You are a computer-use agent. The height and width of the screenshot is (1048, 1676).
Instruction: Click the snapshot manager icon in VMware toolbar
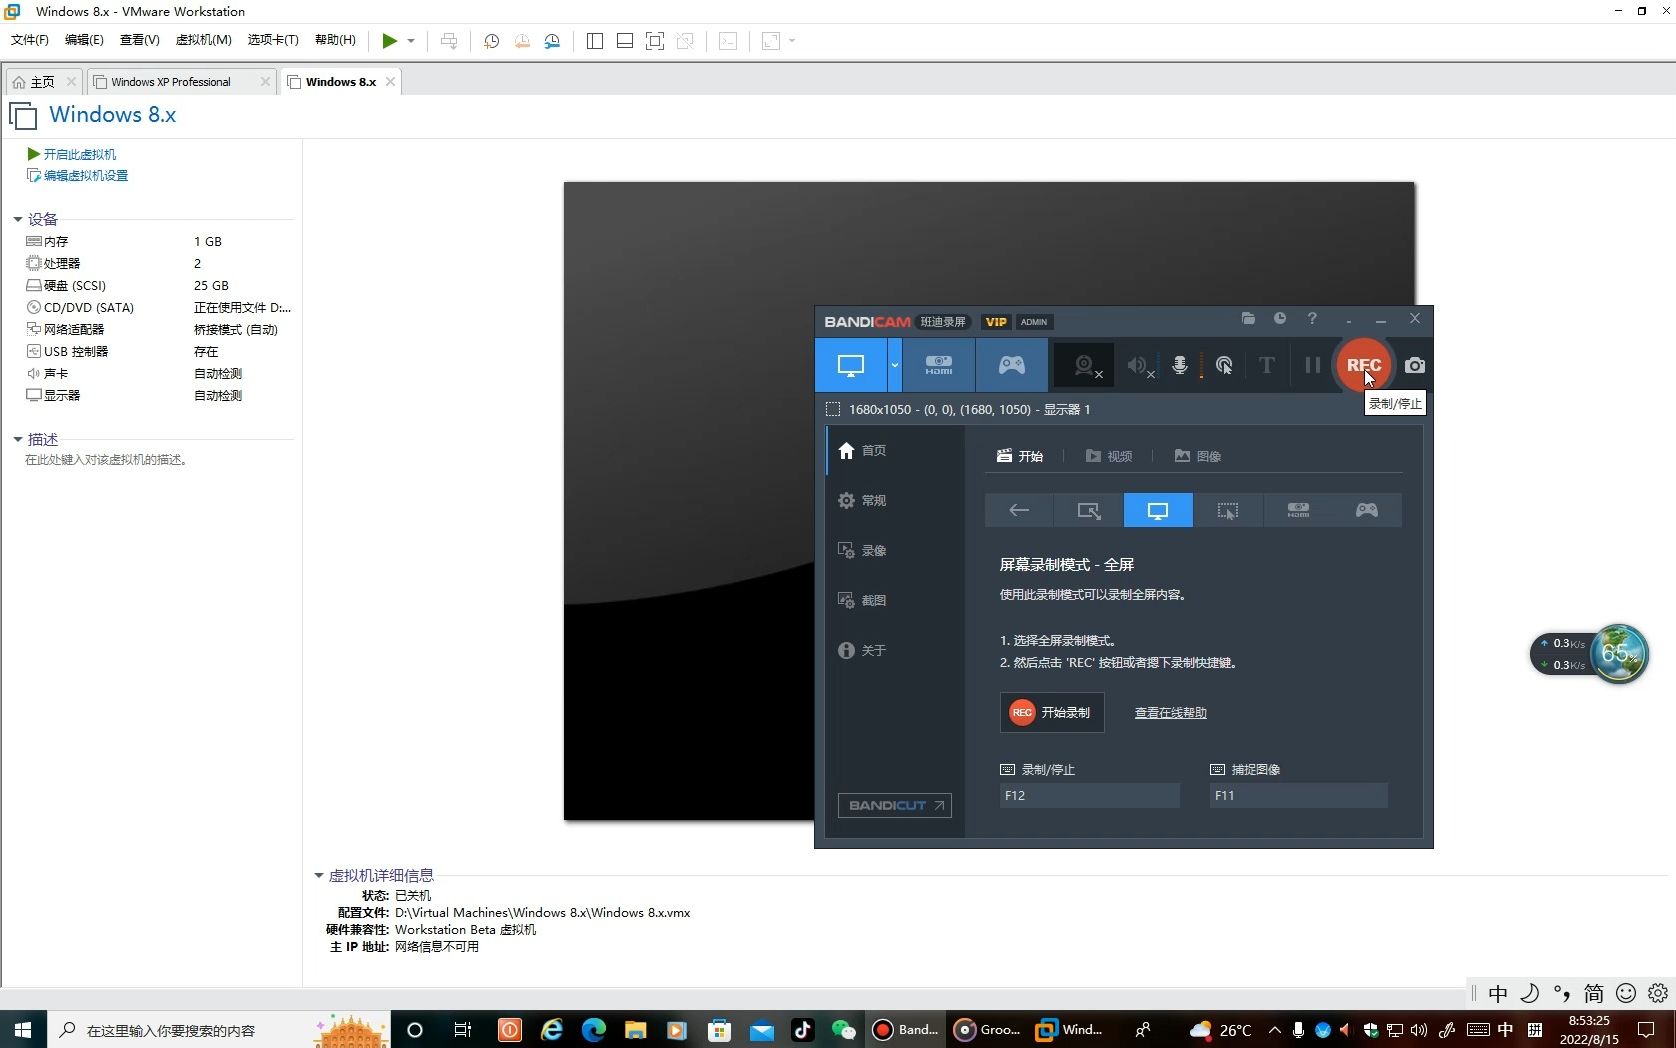coord(552,41)
